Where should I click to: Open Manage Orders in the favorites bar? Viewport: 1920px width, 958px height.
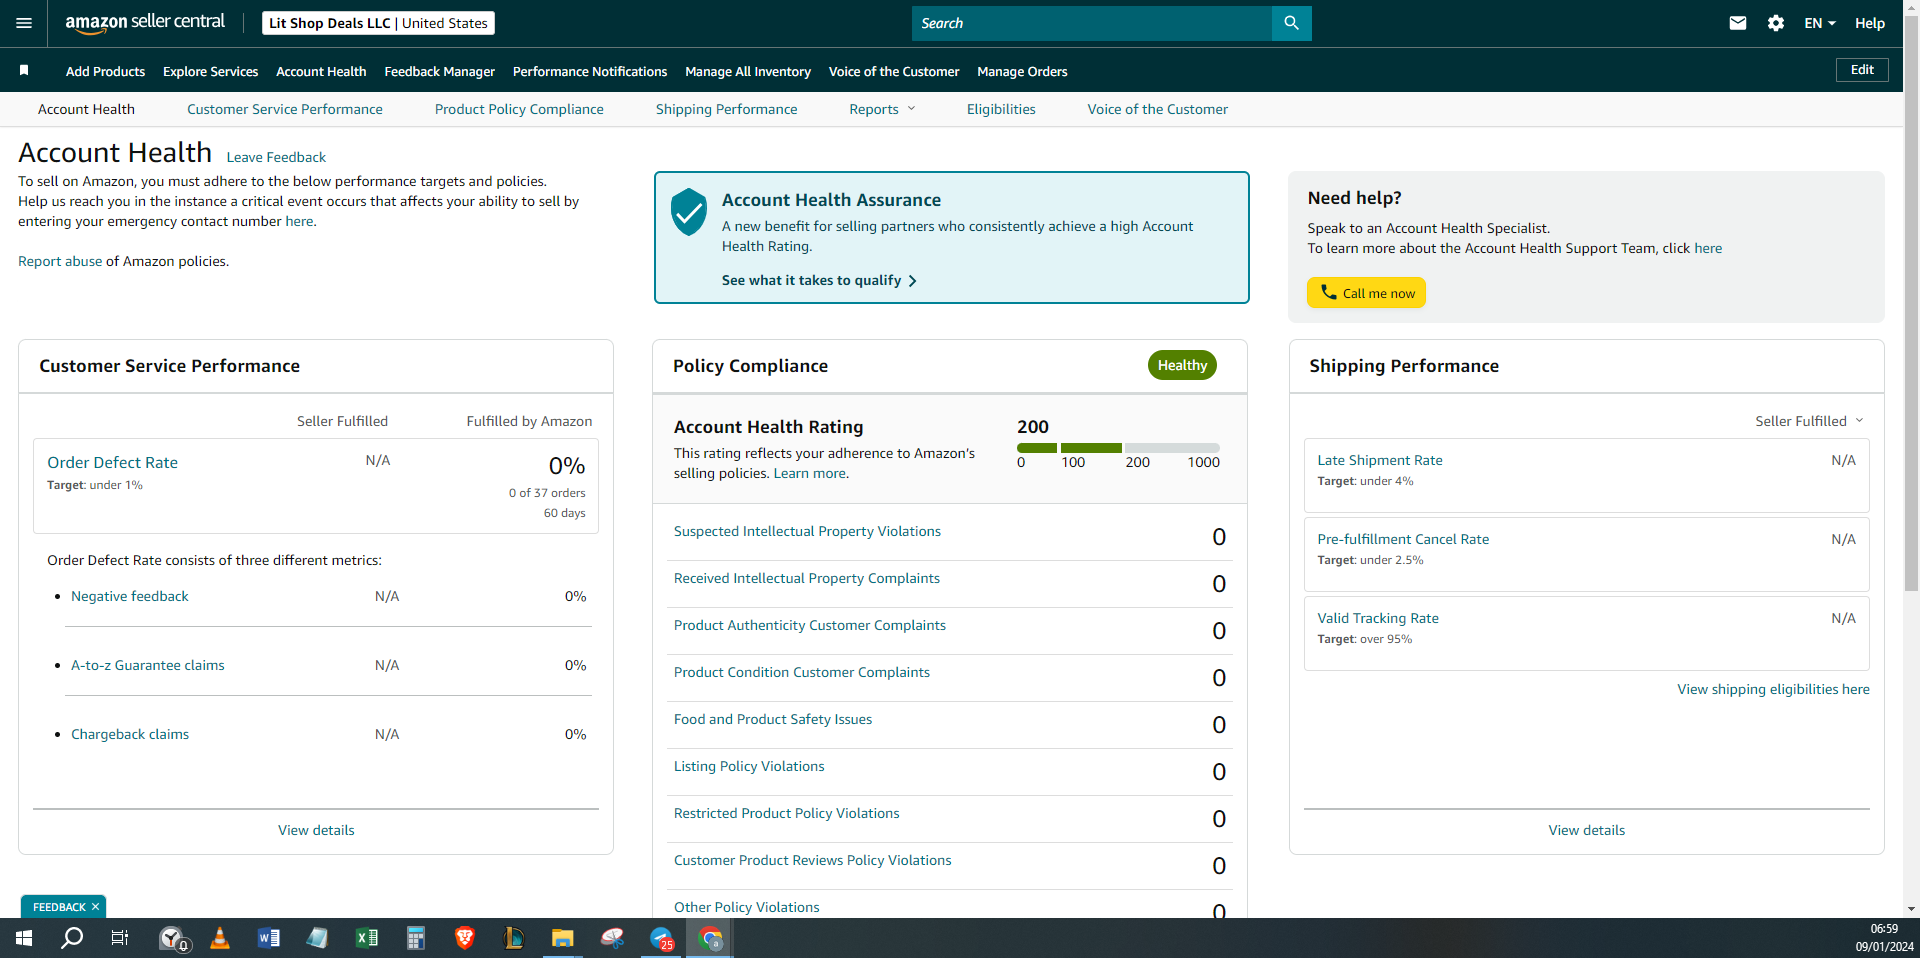pyautogui.click(x=1022, y=71)
